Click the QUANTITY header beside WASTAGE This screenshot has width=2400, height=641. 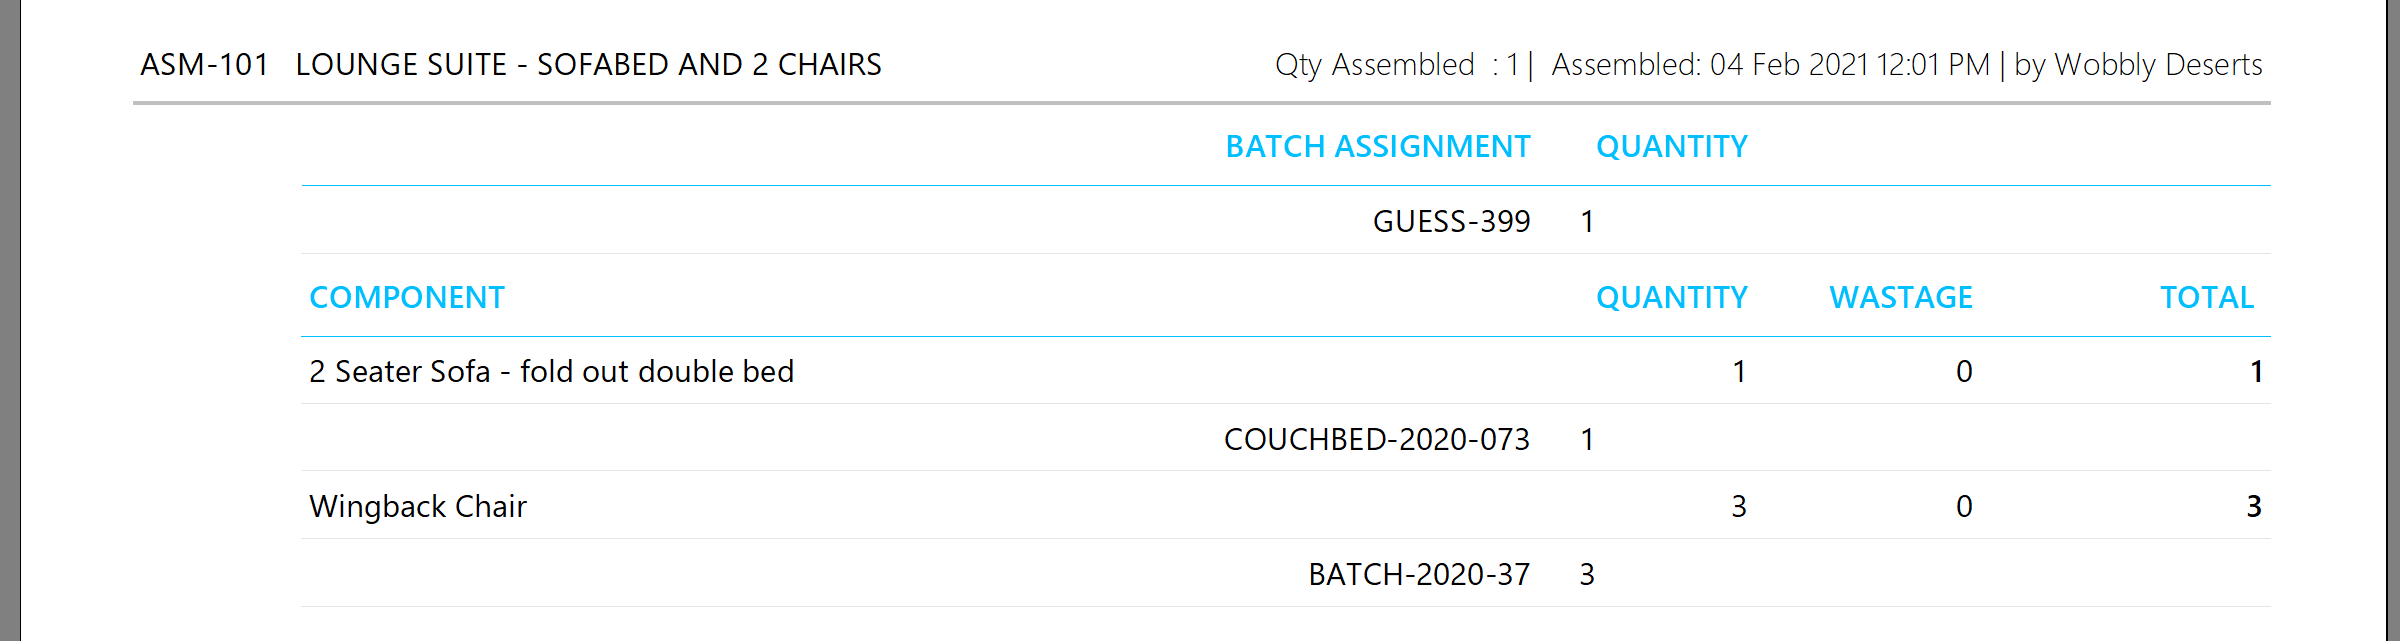coord(1671,298)
